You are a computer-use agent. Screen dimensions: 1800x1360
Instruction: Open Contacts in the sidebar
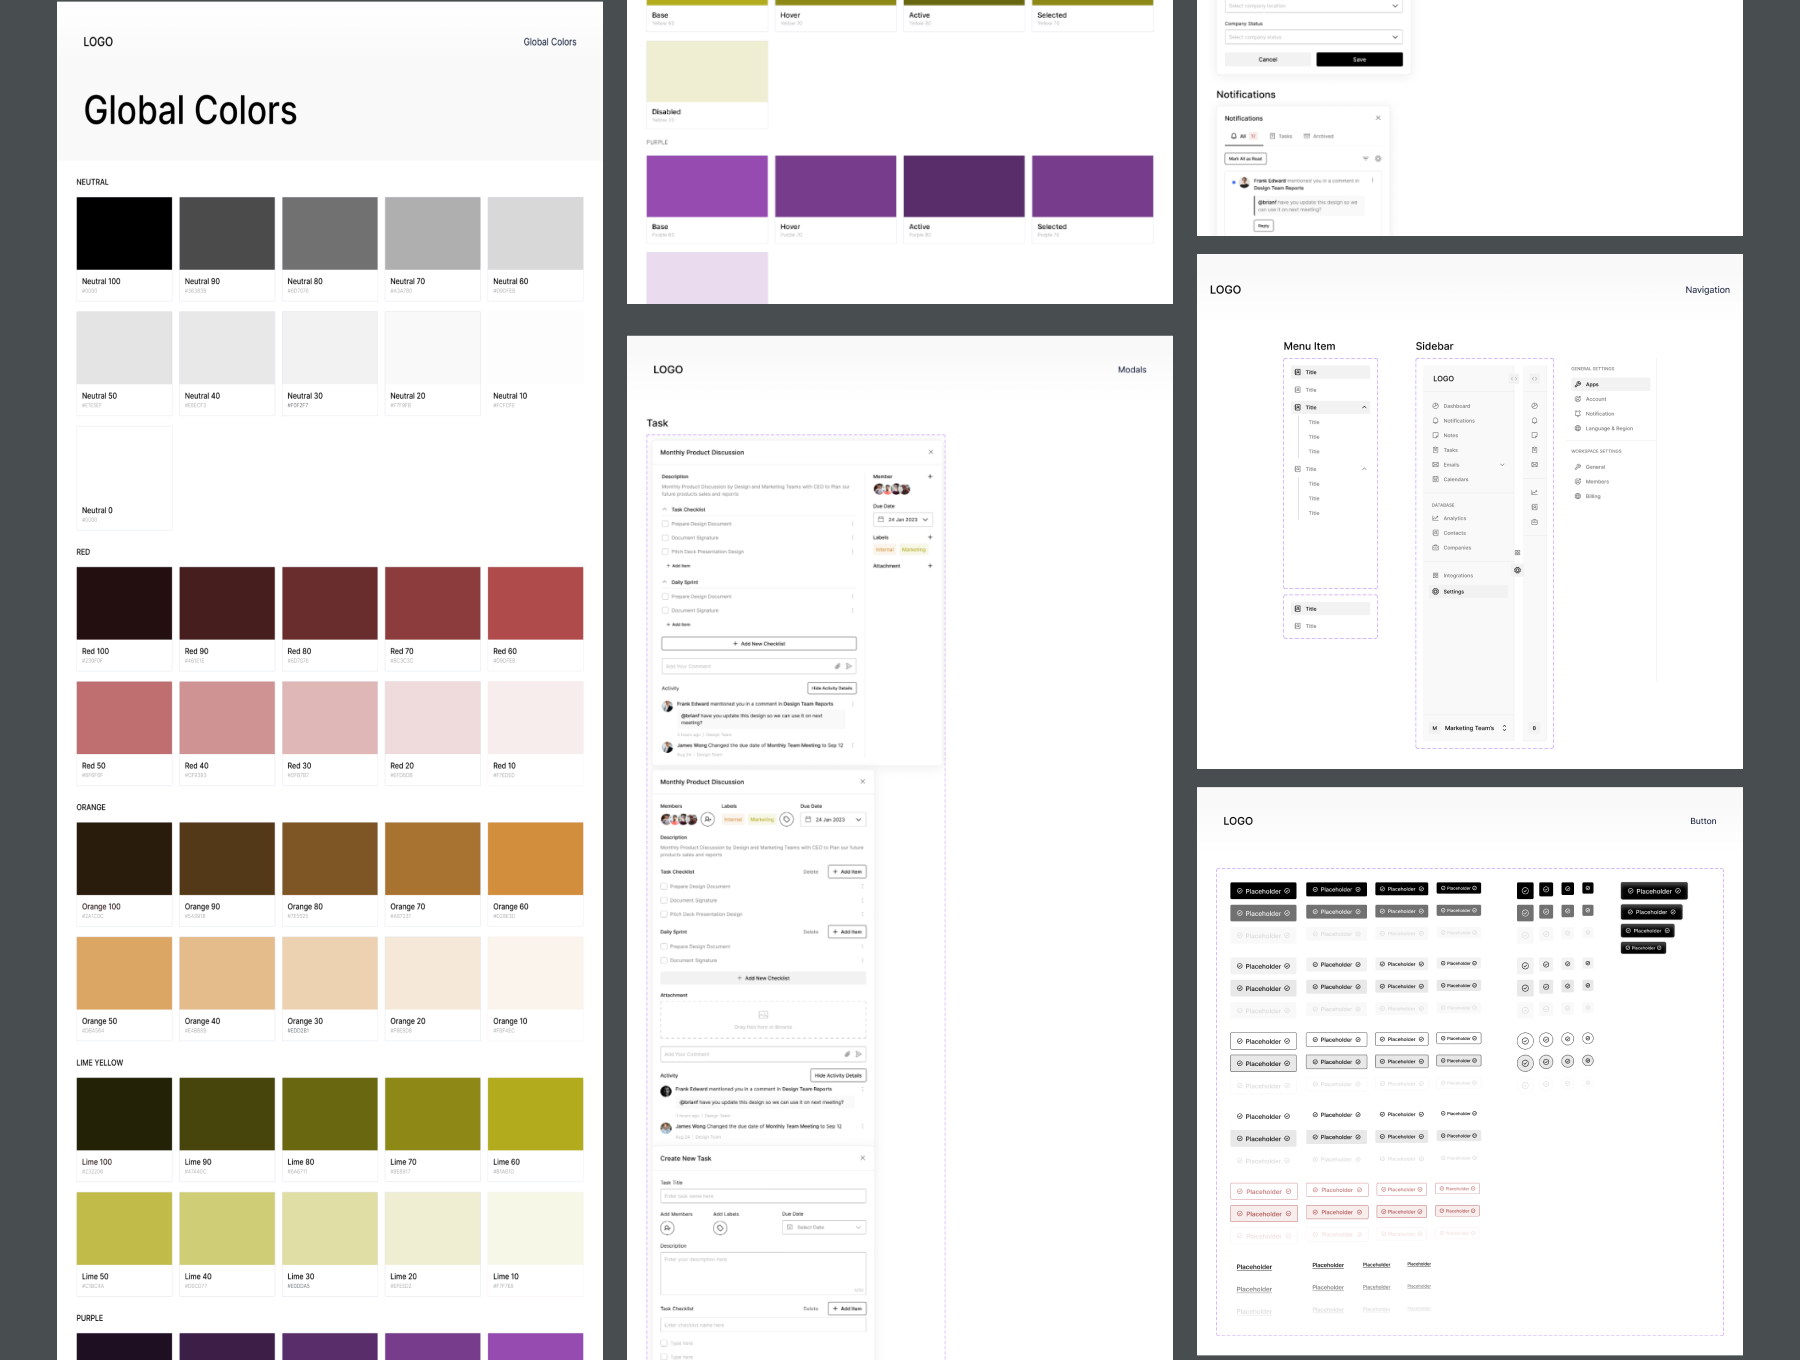pyautogui.click(x=1455, y=533)
